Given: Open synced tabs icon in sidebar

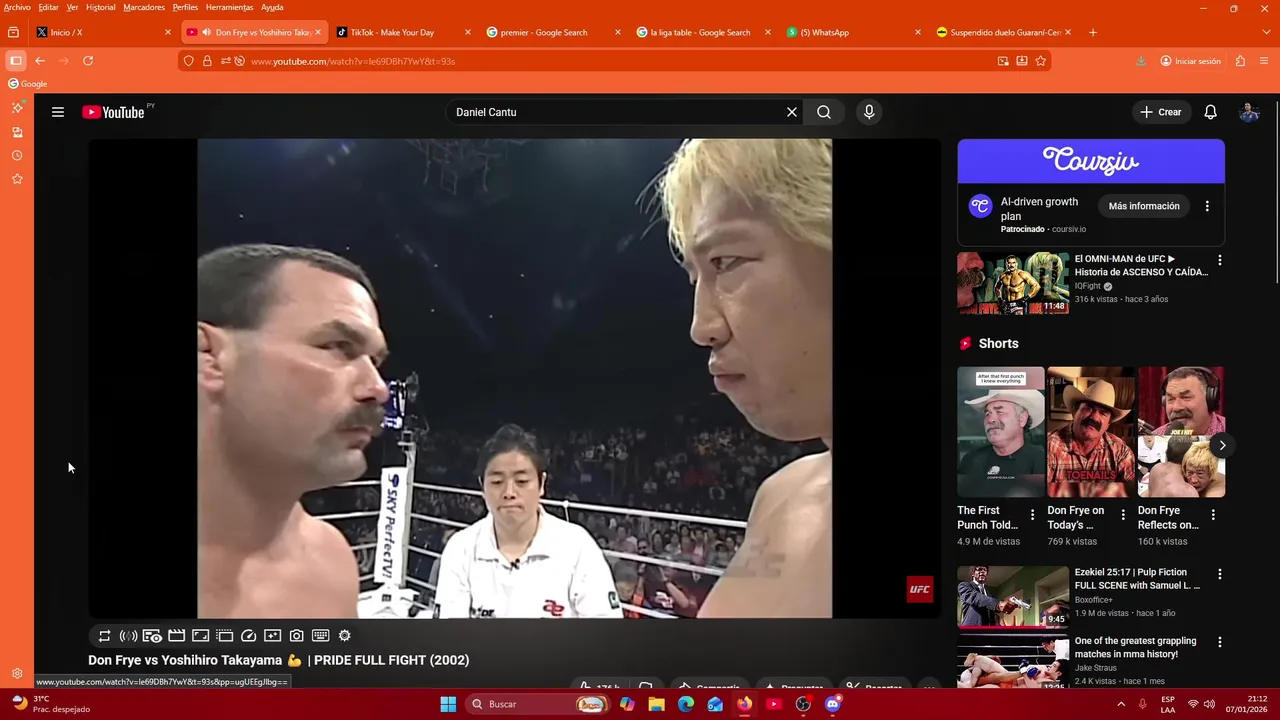Looking at the screenshot, I should click(17, 132).
